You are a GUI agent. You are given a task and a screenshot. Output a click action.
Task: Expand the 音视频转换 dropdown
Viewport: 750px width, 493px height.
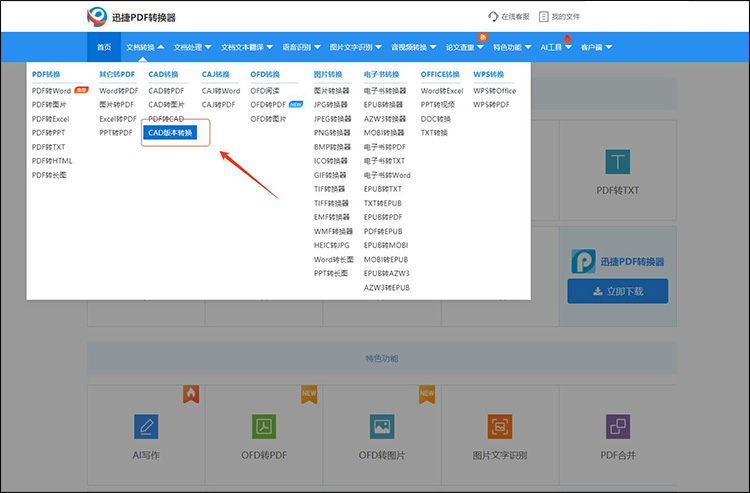coord(414,47)
